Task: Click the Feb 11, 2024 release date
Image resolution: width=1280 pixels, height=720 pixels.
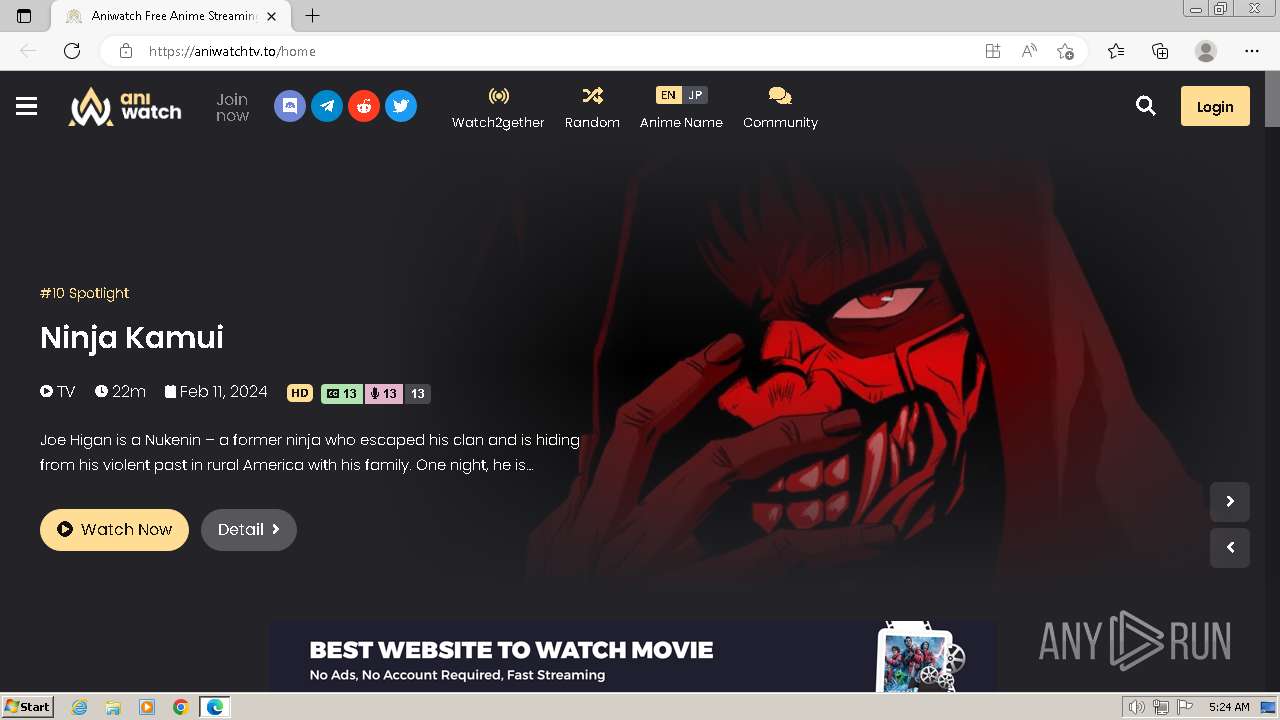Action: click(x=216, y=392)
